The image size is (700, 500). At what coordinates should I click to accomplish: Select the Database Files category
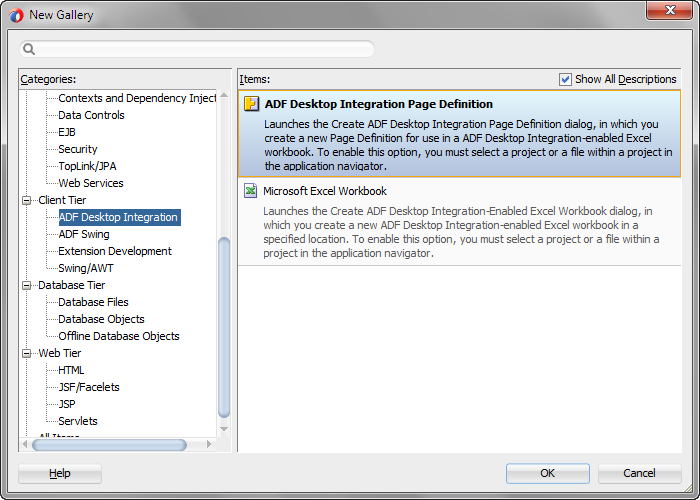pyautogui.click(x=93, y=302)
